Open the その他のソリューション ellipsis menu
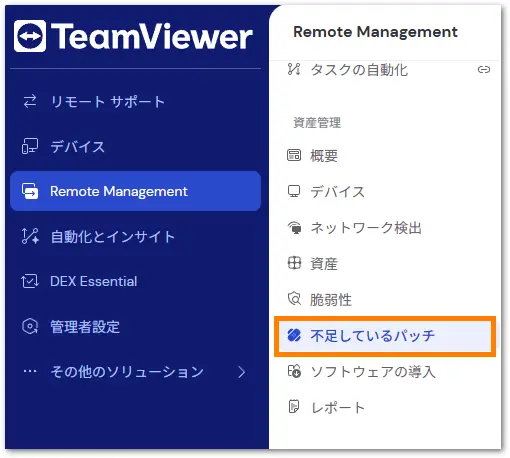510x458 pixels. pos(30,371)
